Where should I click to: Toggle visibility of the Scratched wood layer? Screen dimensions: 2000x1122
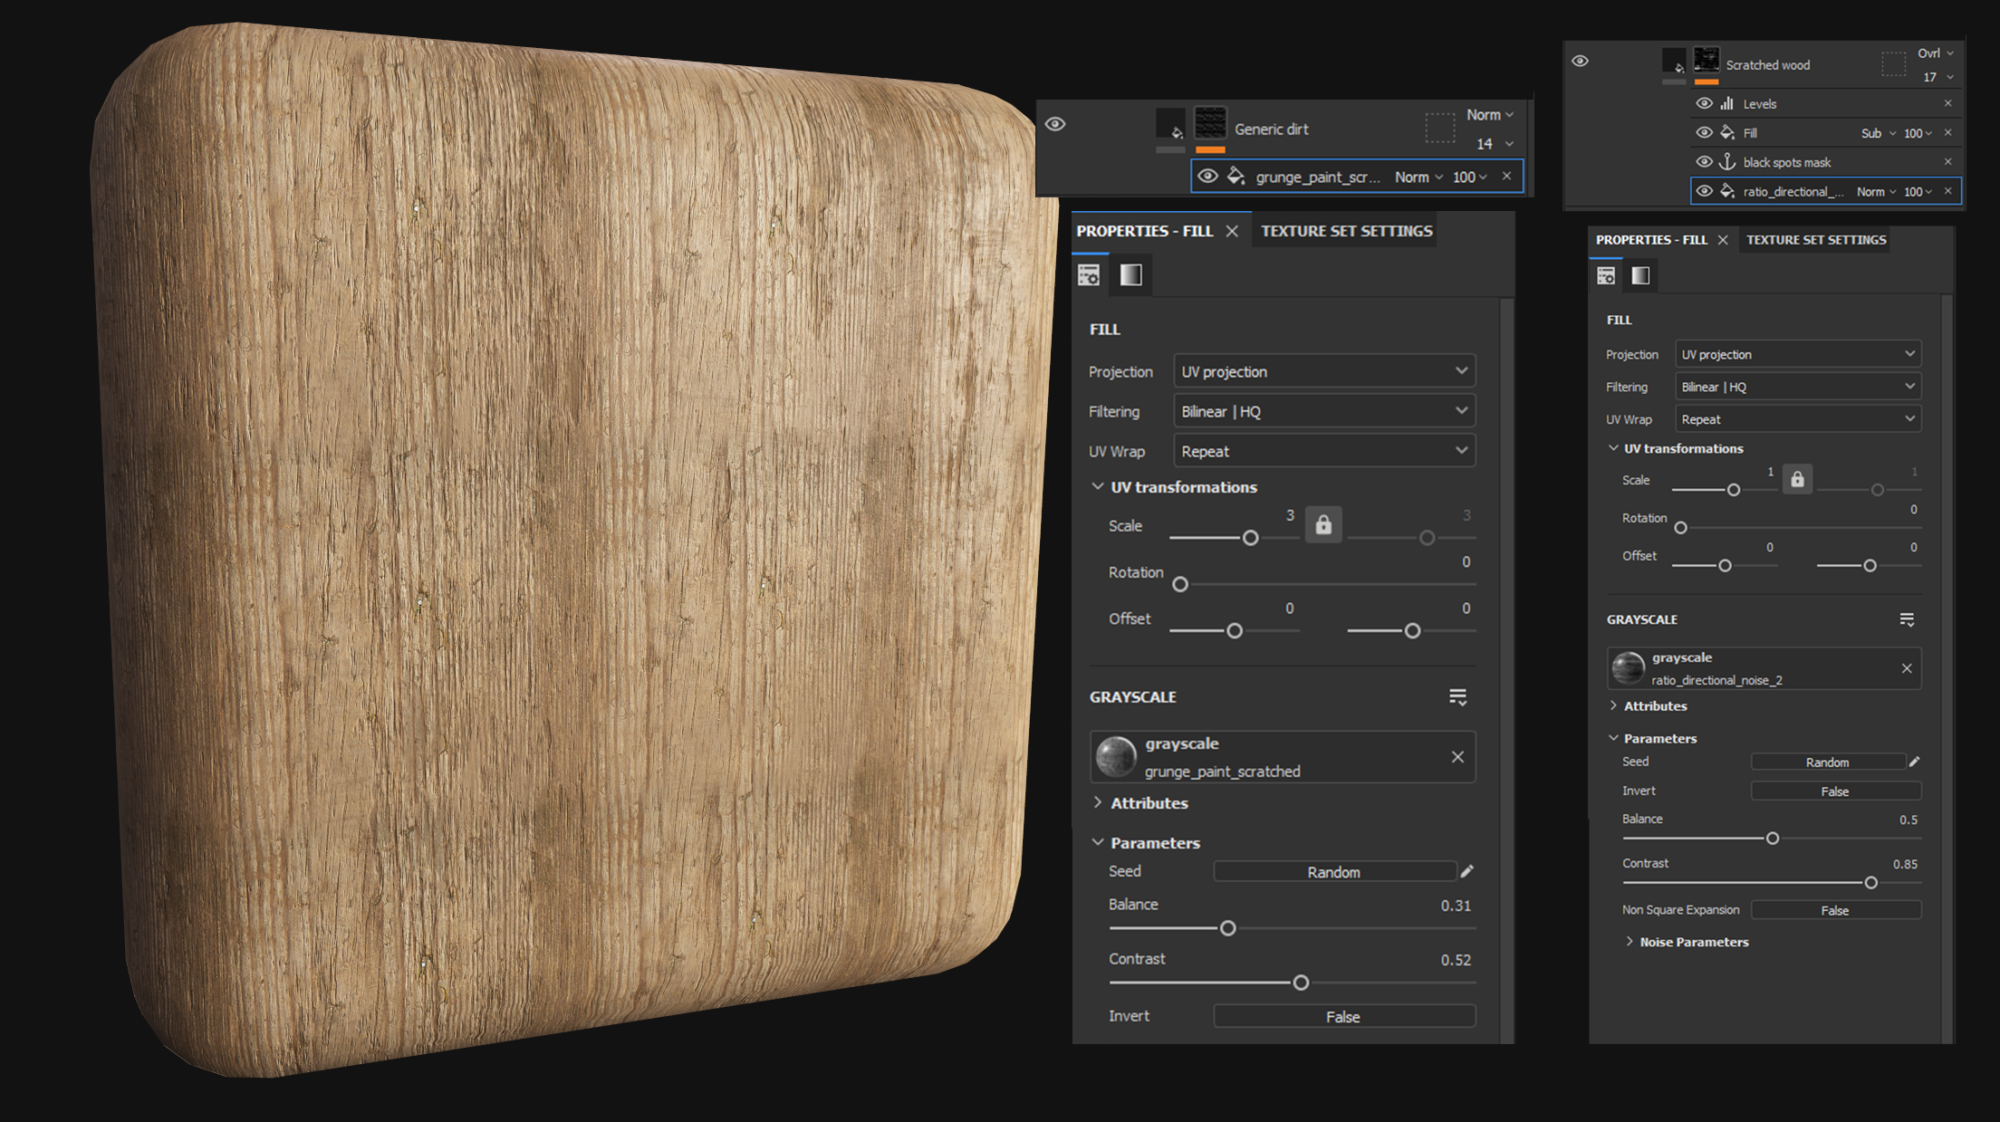point(1579,61)
